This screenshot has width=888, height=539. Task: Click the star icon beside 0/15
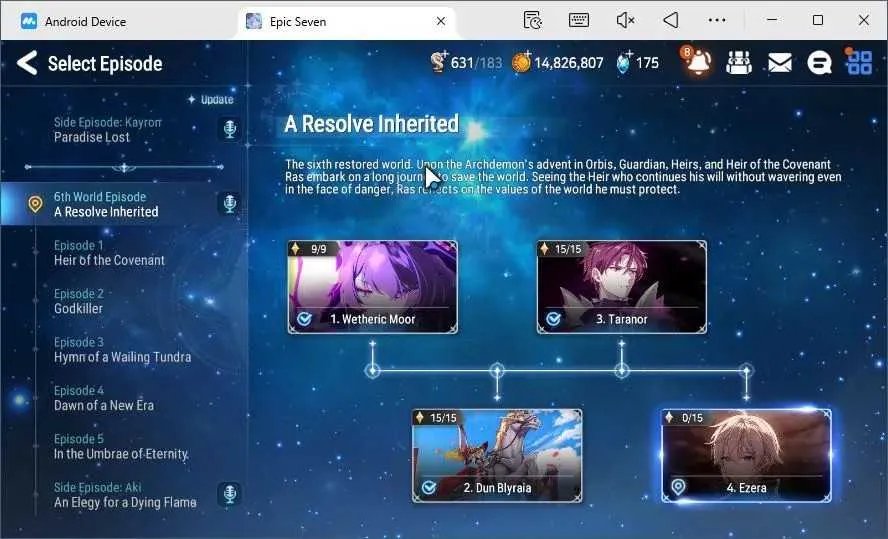pyautogui.click(x=669, y=417)
